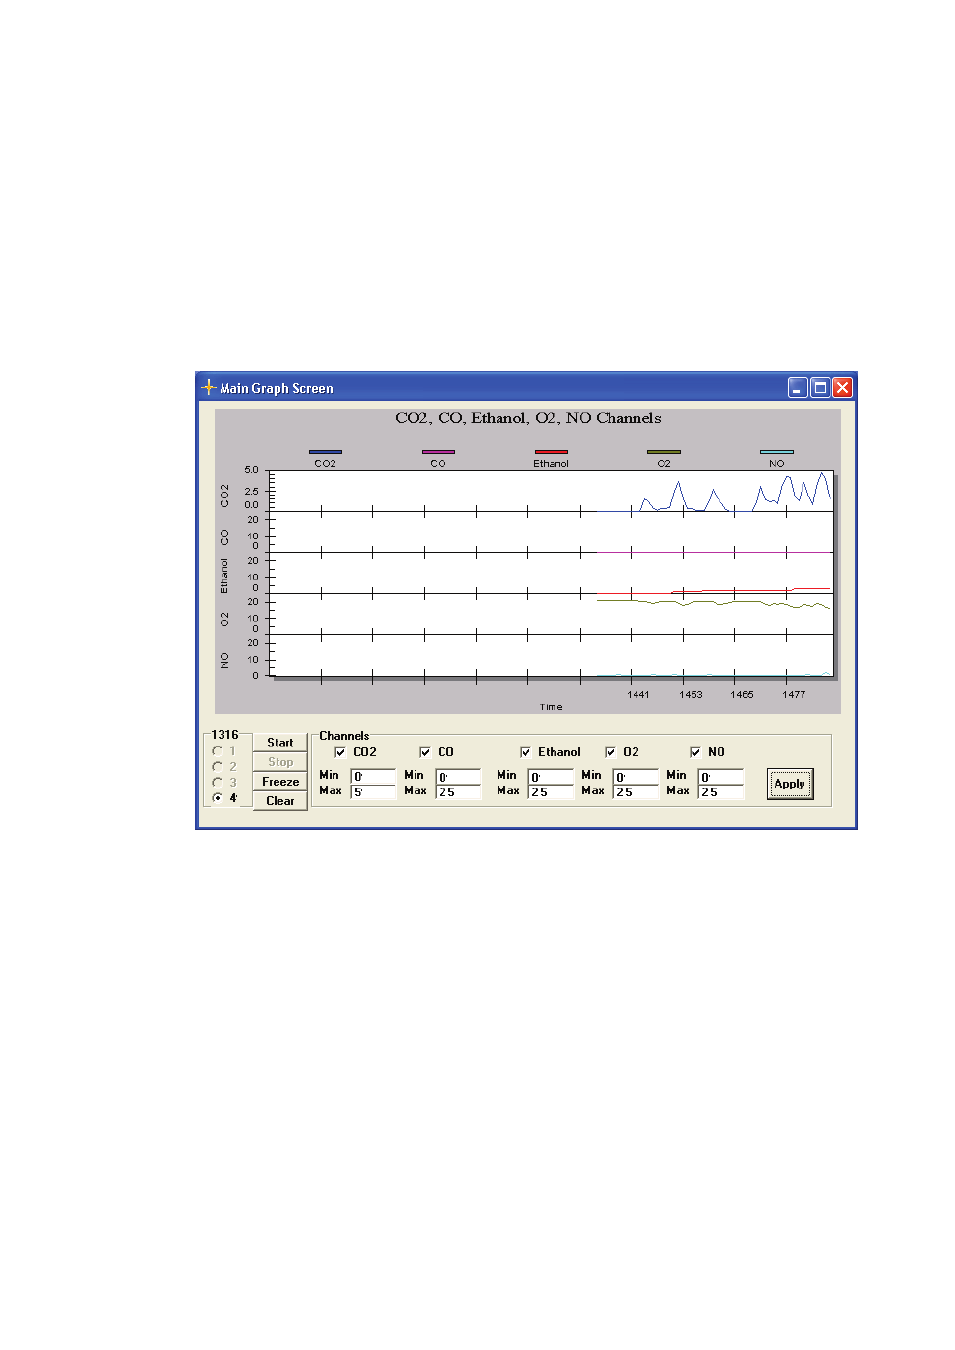Click the Clear button
955x1350 pixels.
(280, 801)
